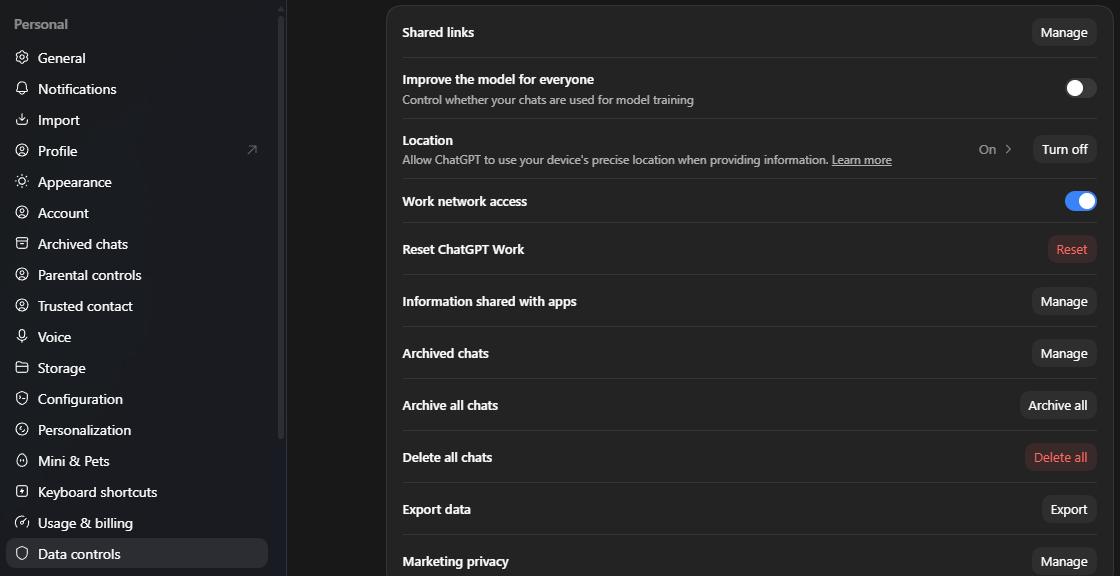Viewport: 1120px width, 576px height.
Task: Open Import in the sidebar
Action: click(136, 119)
